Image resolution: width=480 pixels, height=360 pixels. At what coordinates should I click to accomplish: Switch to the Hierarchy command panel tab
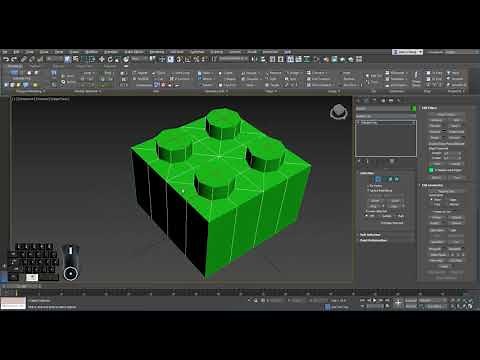[x=374, y=100]
